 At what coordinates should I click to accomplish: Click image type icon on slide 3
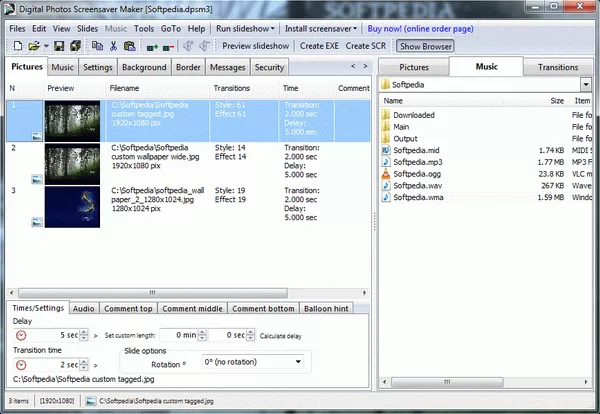pos(37,222)
